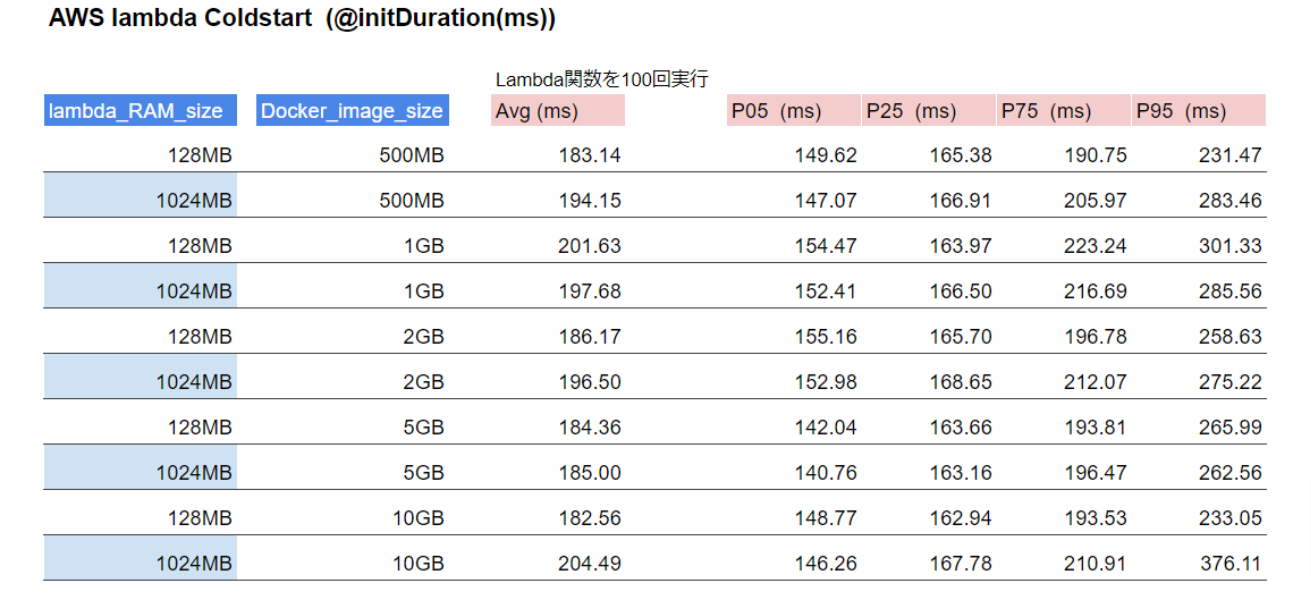Viewport: 1311px width, 600px height.
Task: Pick the P25 cell 166.91
Action: click(x=960, y=200)
